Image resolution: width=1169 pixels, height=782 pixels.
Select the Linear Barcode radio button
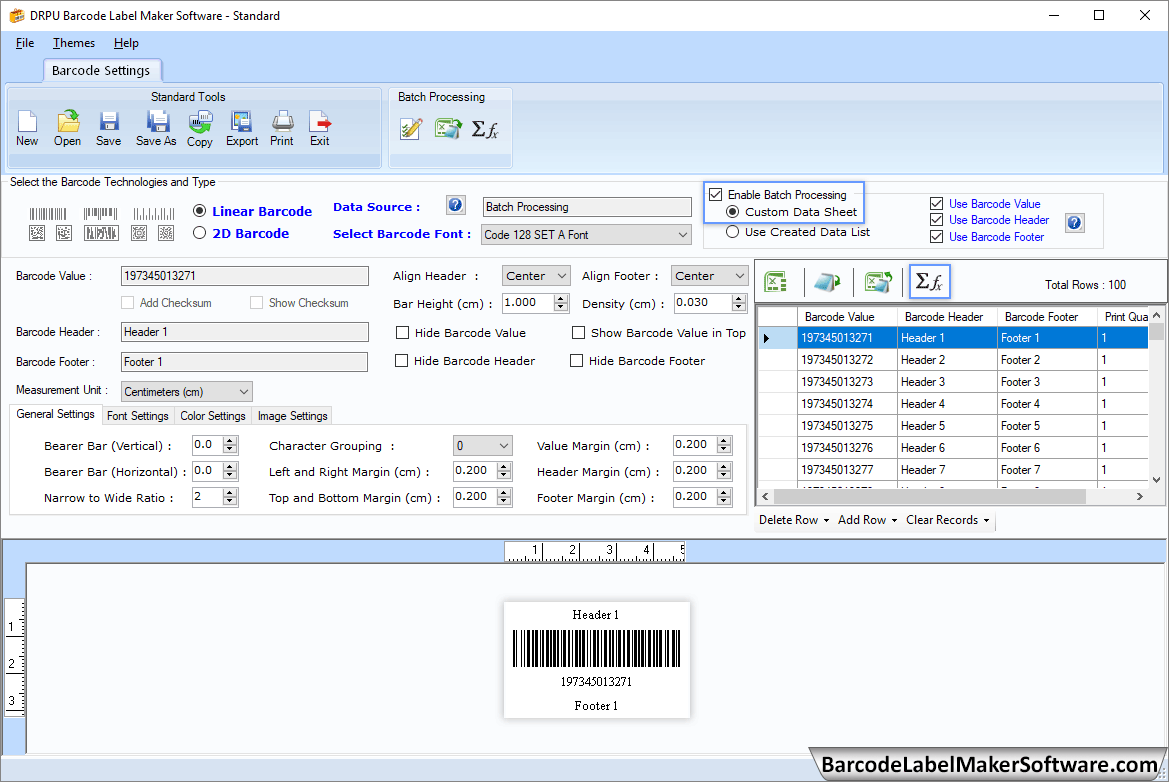tap(200, 211)
